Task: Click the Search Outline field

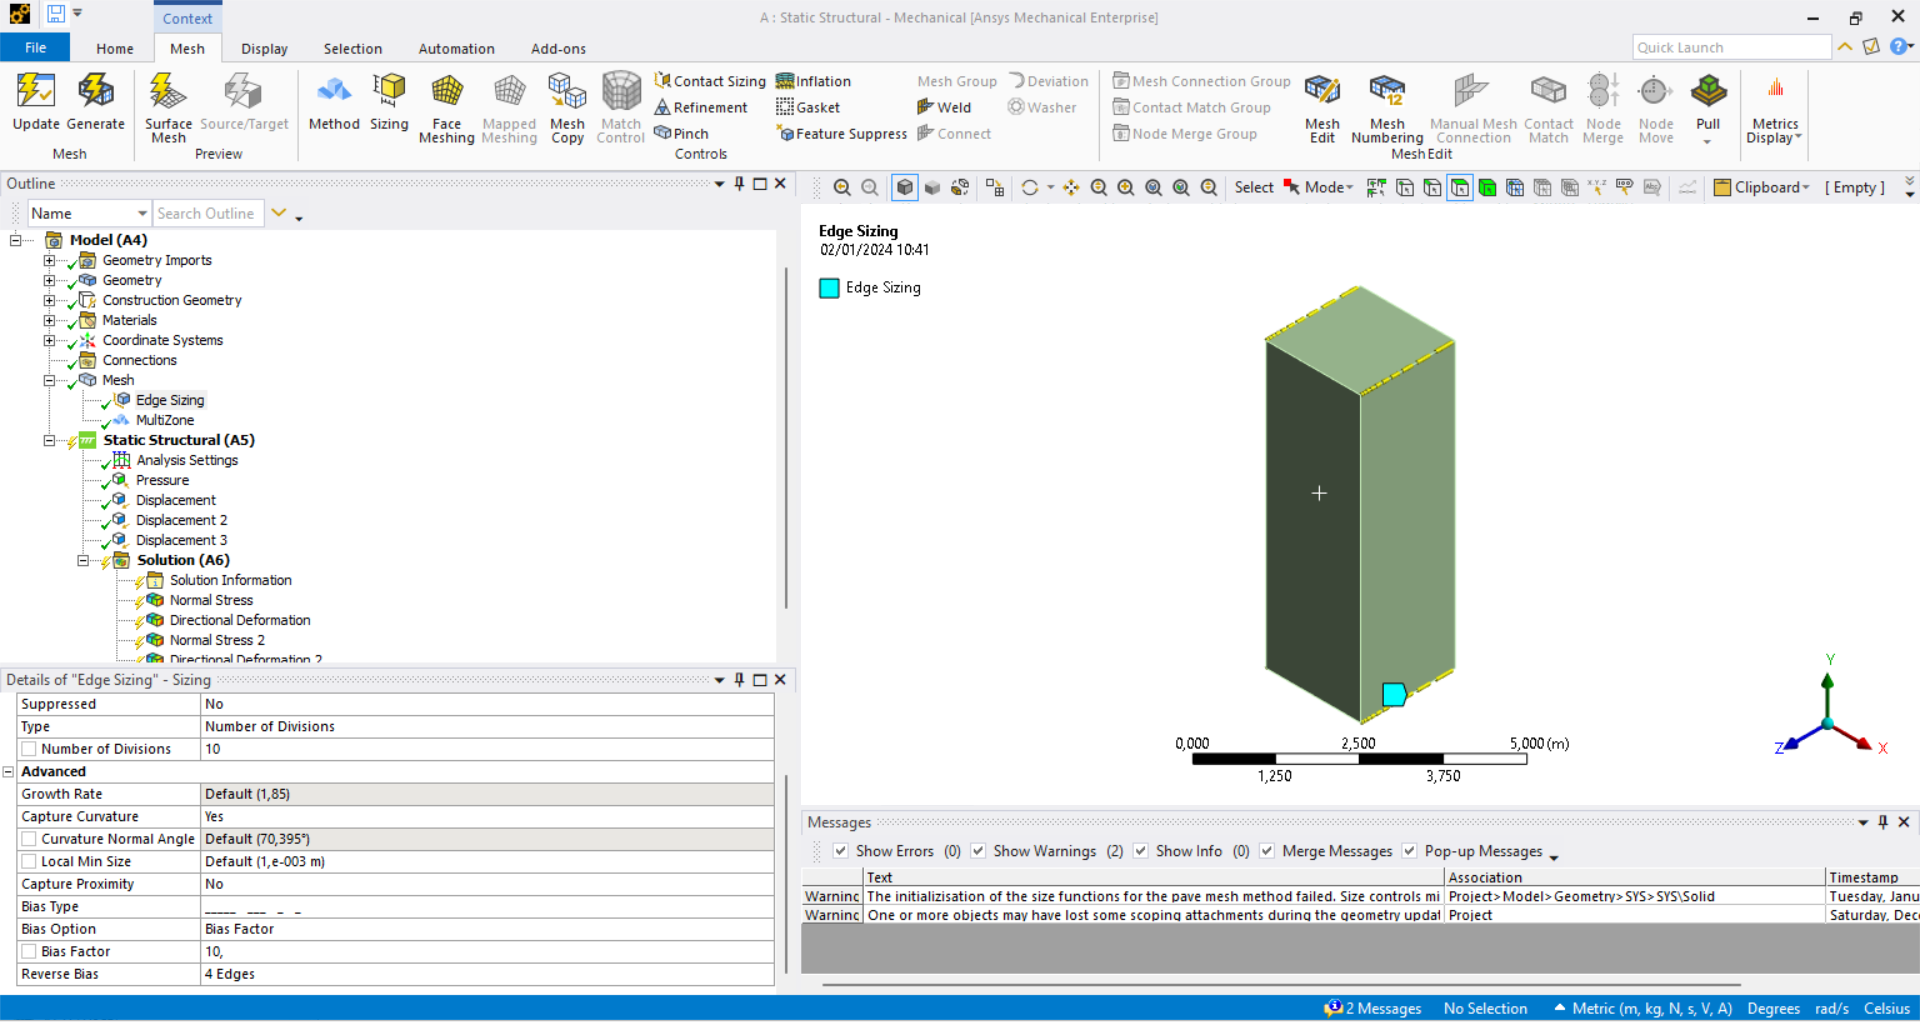Action: pyautogui.click(x=208, y=213)
